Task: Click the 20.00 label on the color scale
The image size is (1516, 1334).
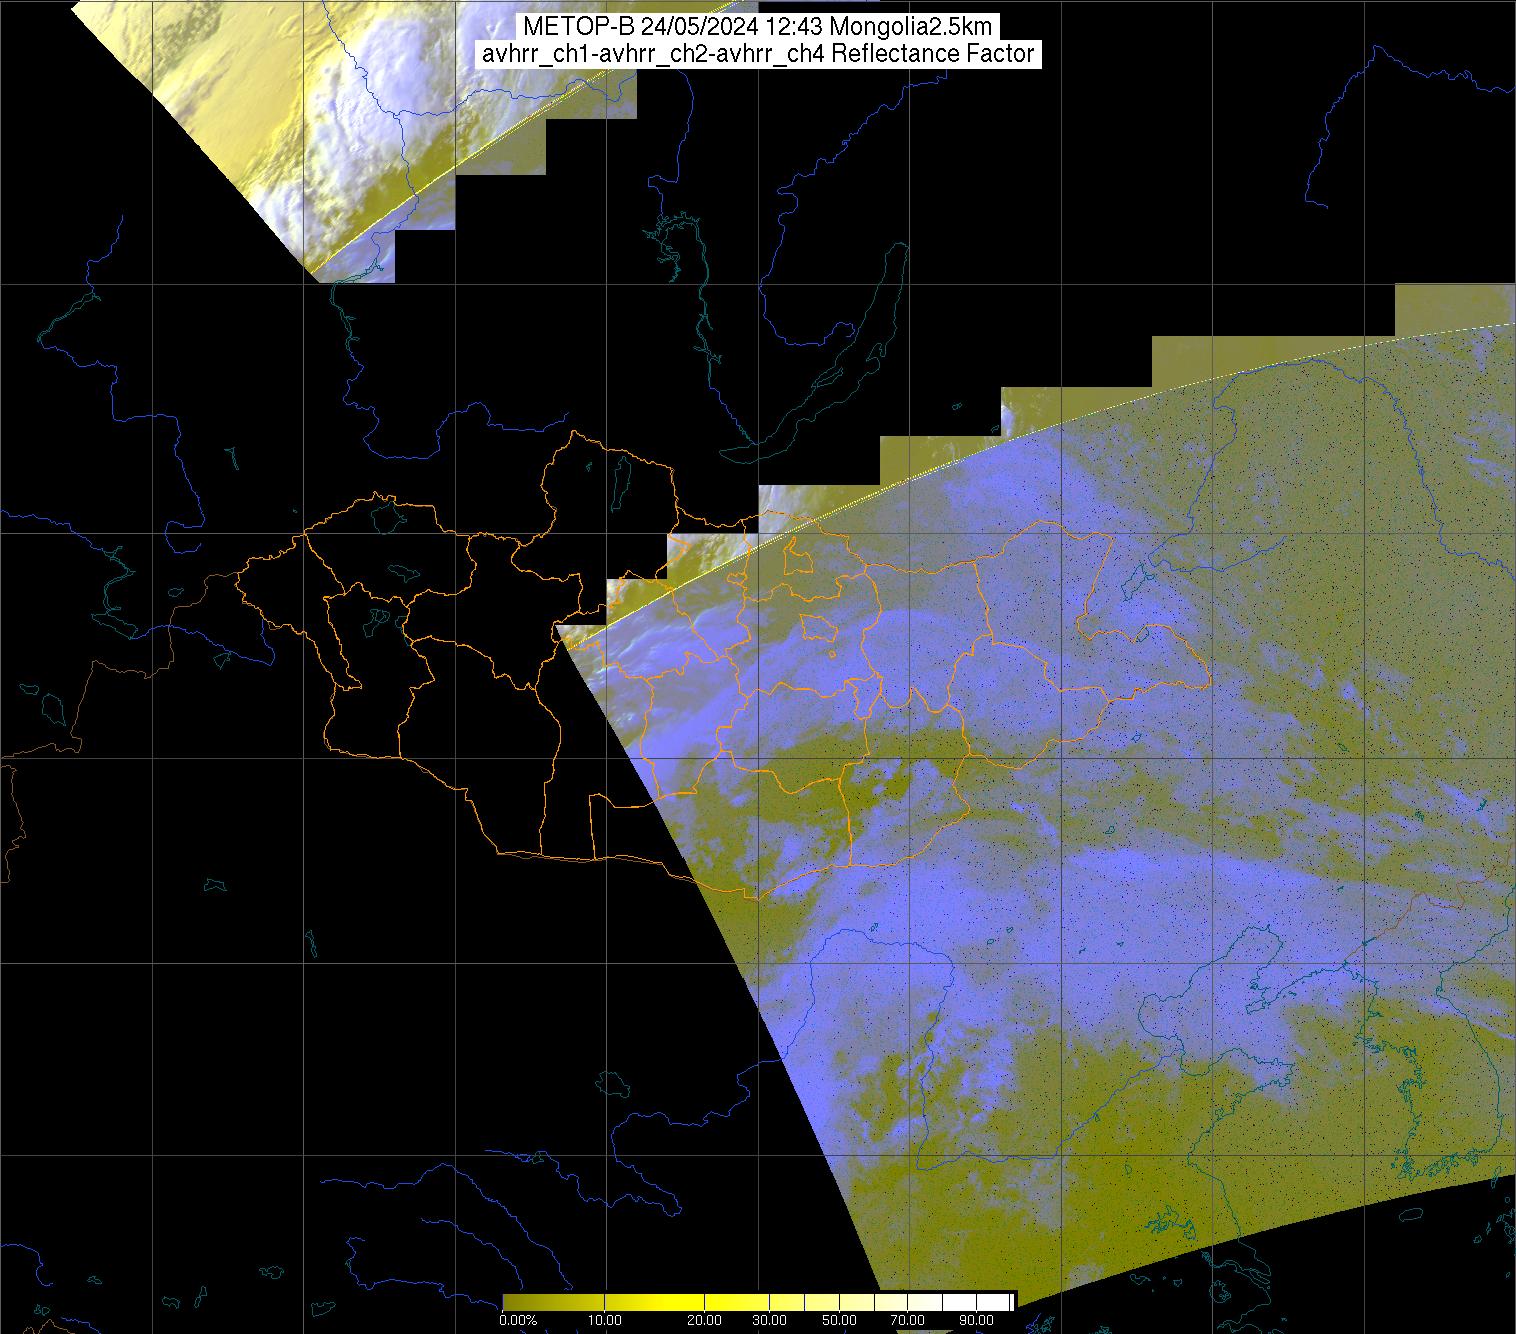Action: click(x=704, y=1320)
